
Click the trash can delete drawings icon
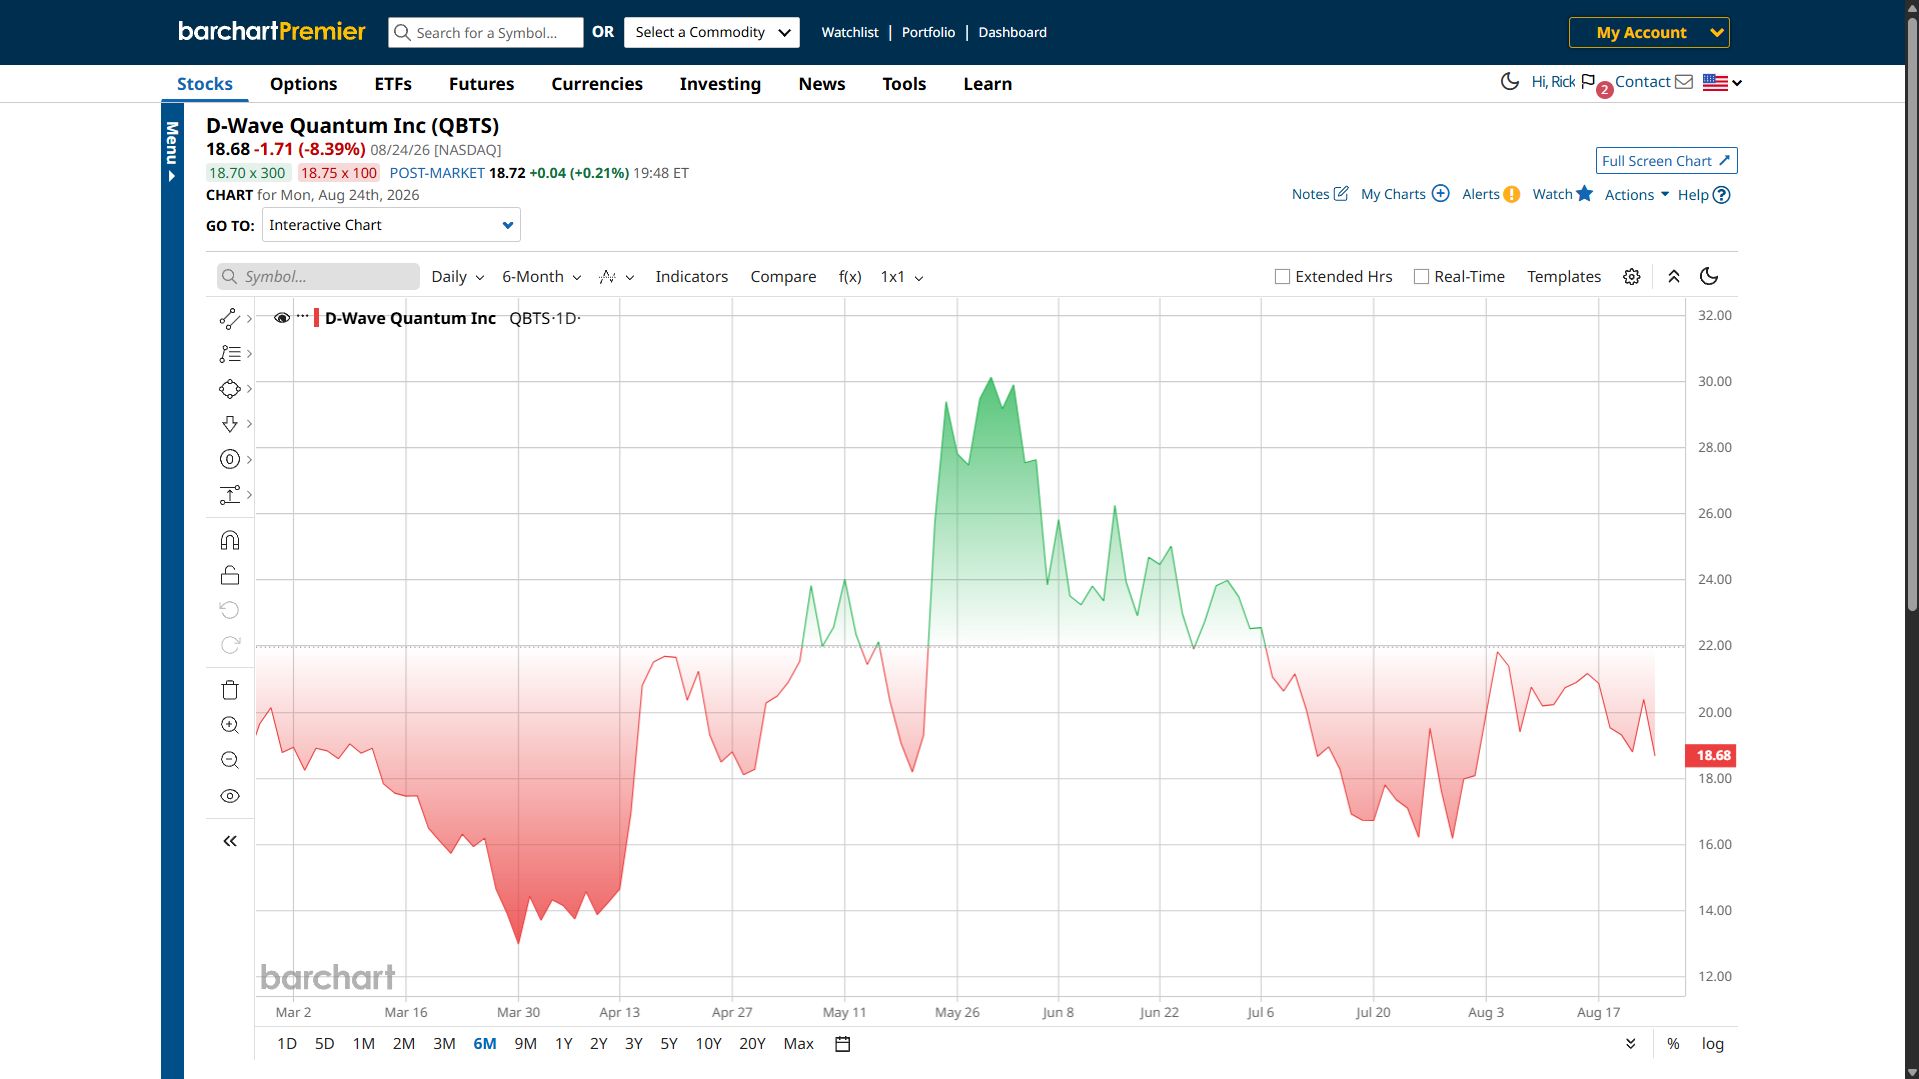pos(230,690)
